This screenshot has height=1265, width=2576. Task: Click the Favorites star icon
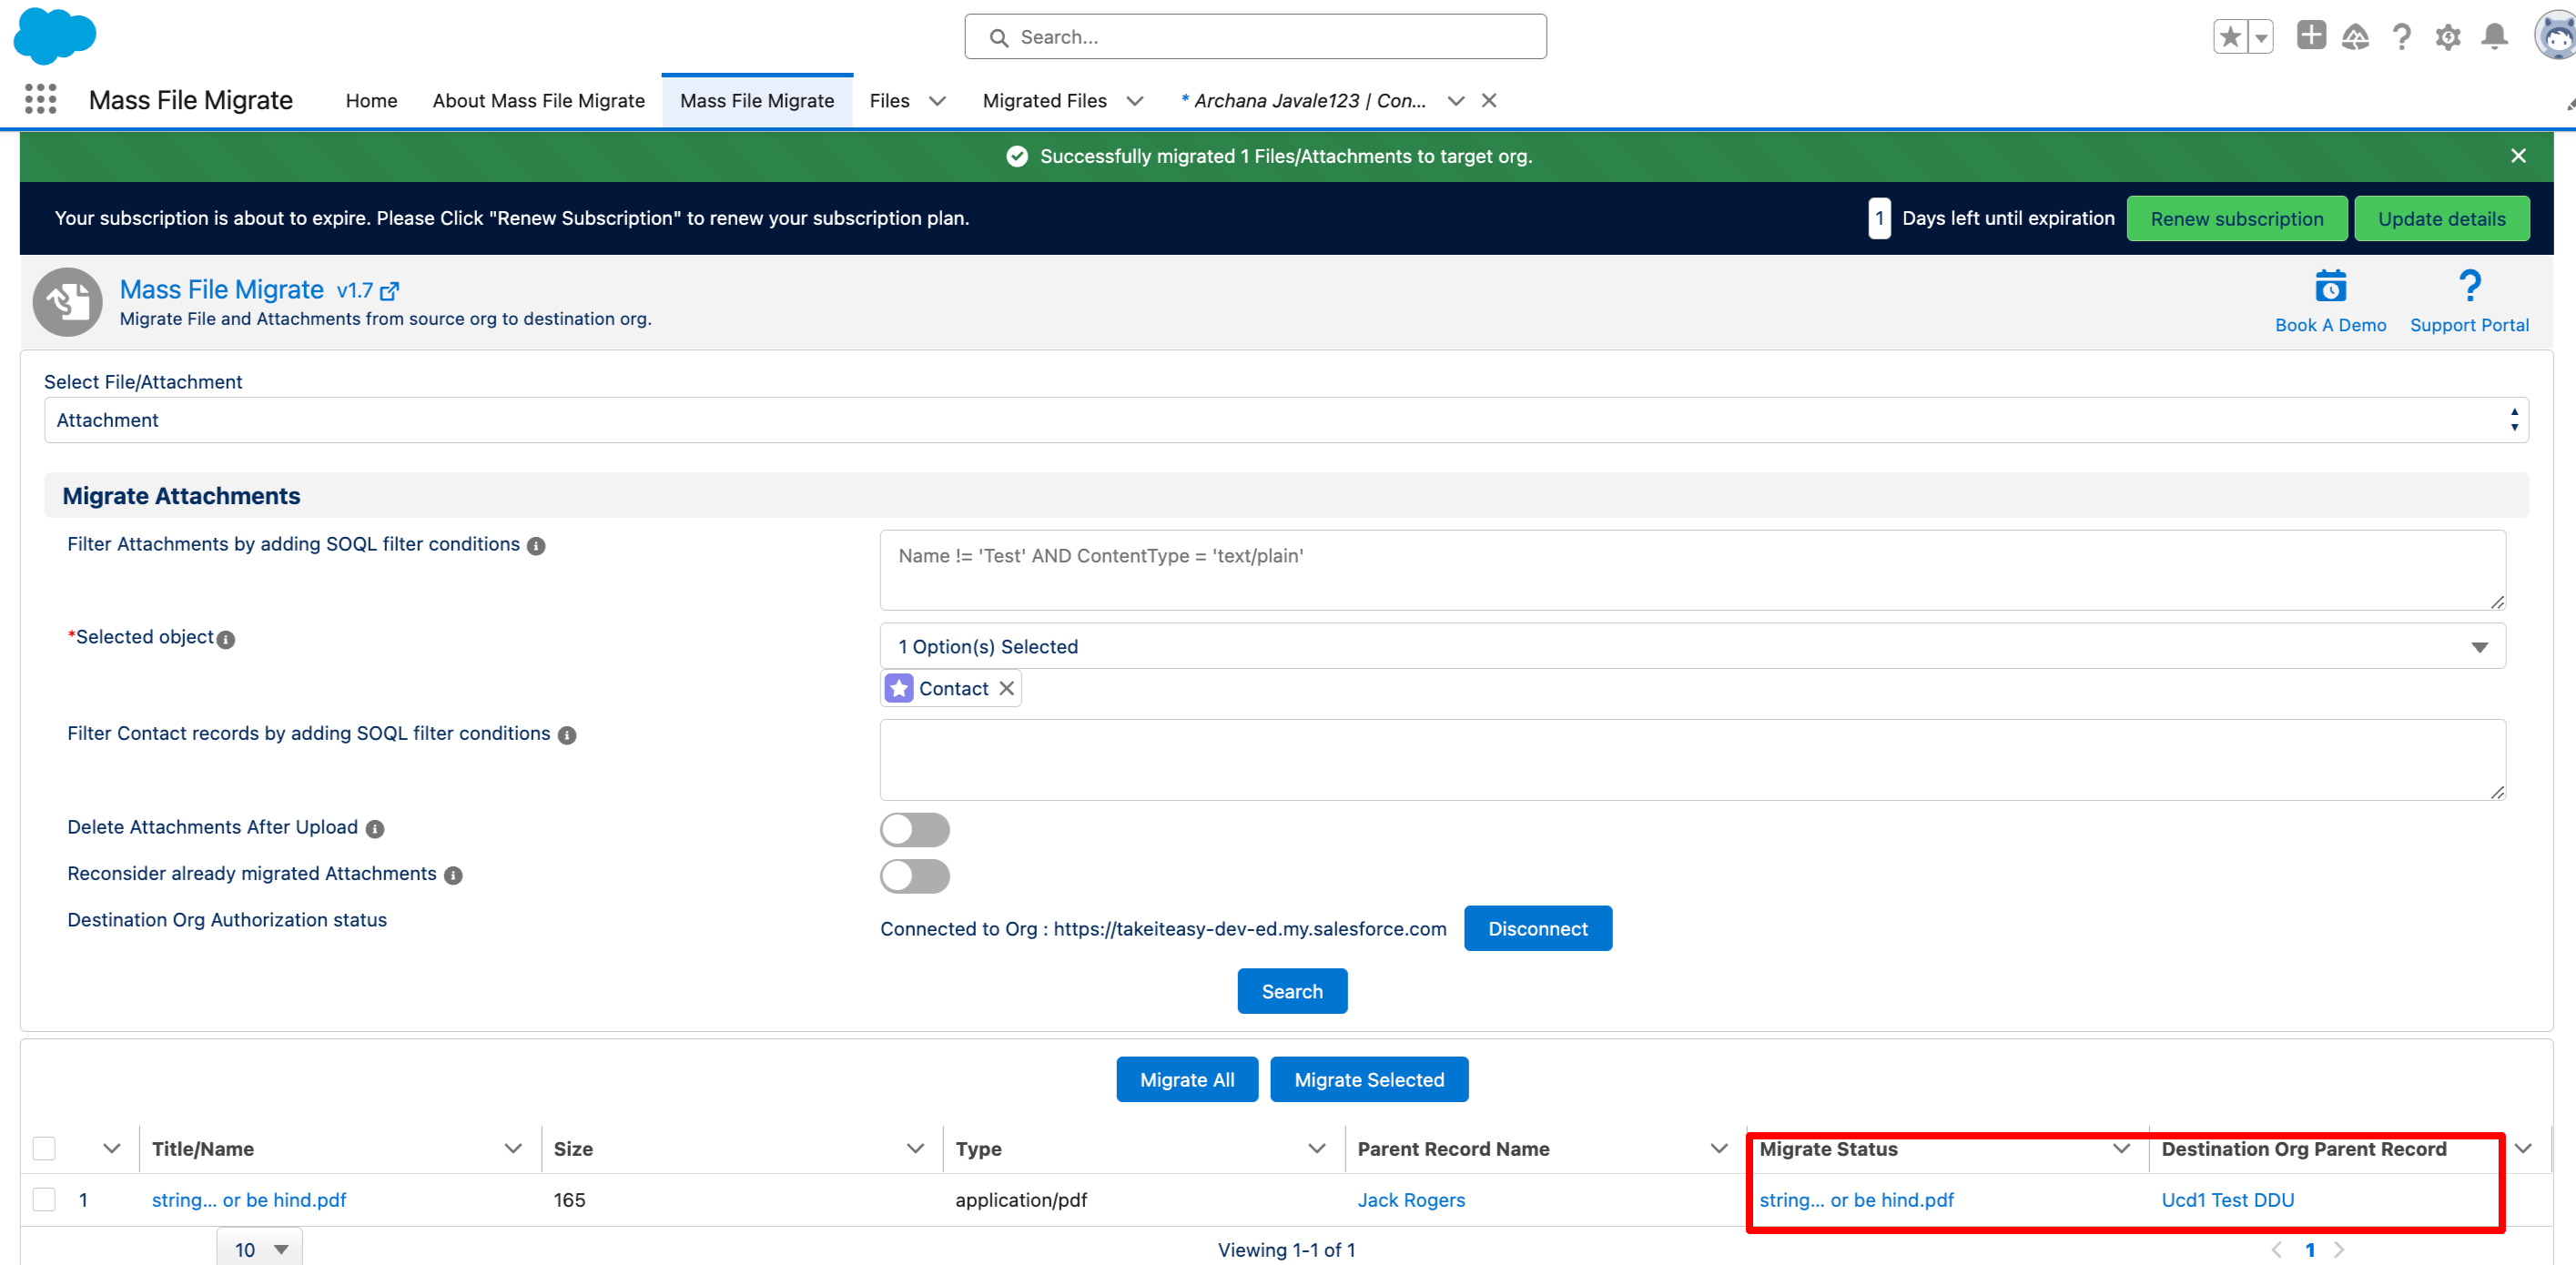tap(2229, 37)
